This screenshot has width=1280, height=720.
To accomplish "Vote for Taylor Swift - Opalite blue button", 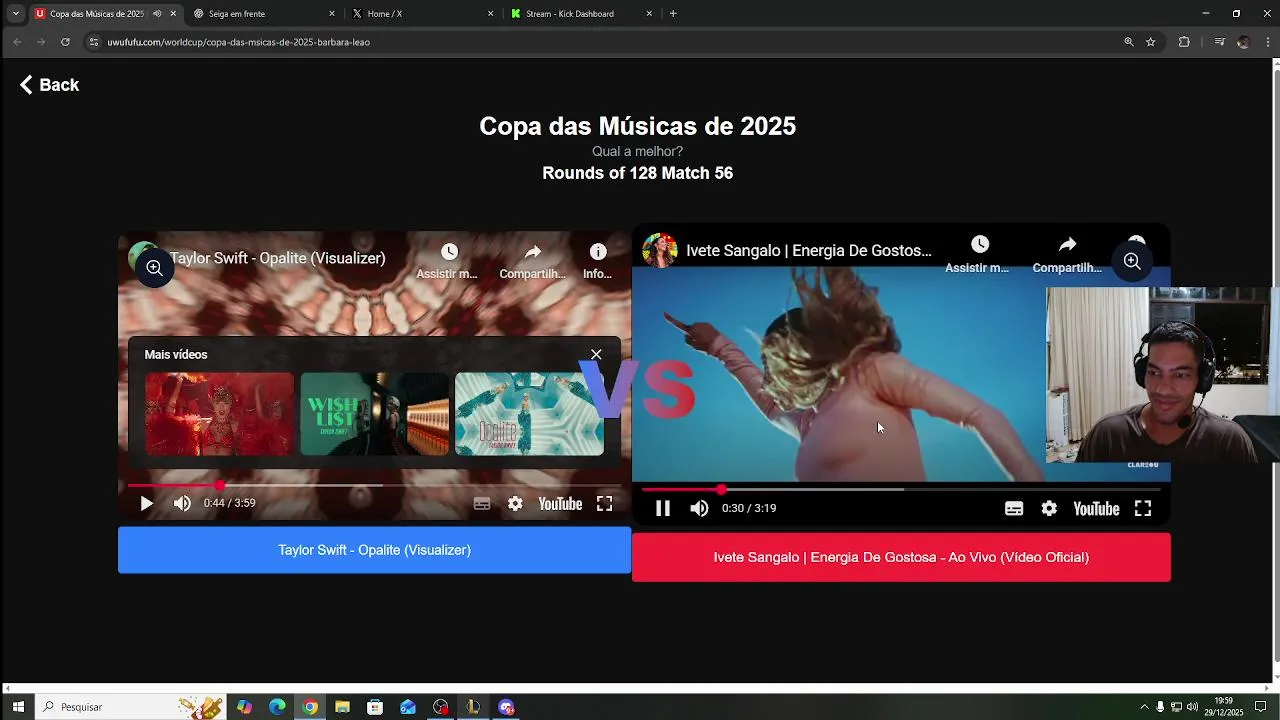I will 374,550.
